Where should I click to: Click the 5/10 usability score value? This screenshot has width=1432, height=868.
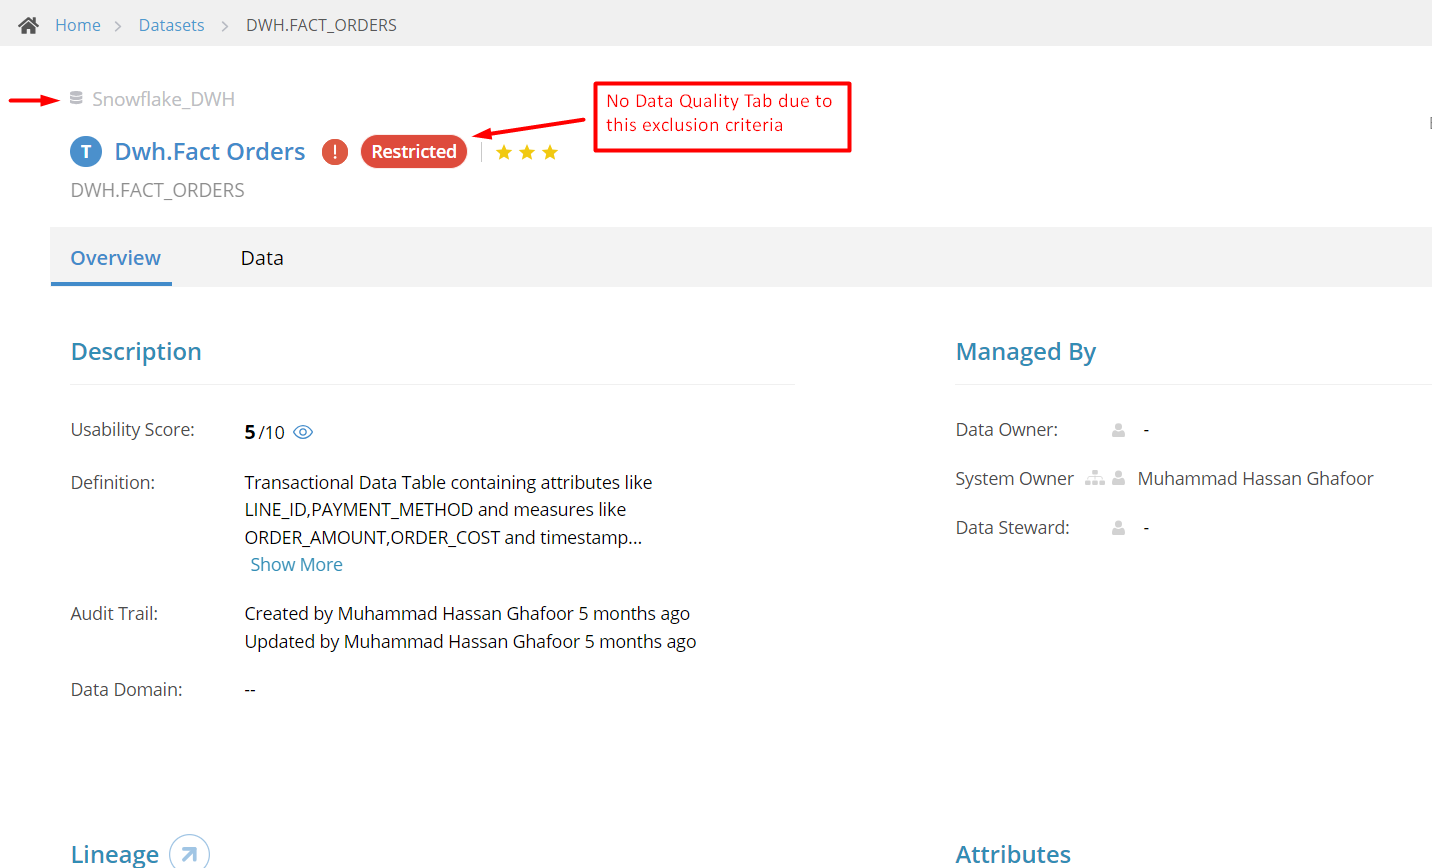pyautogui.click(x=265, y=432)
